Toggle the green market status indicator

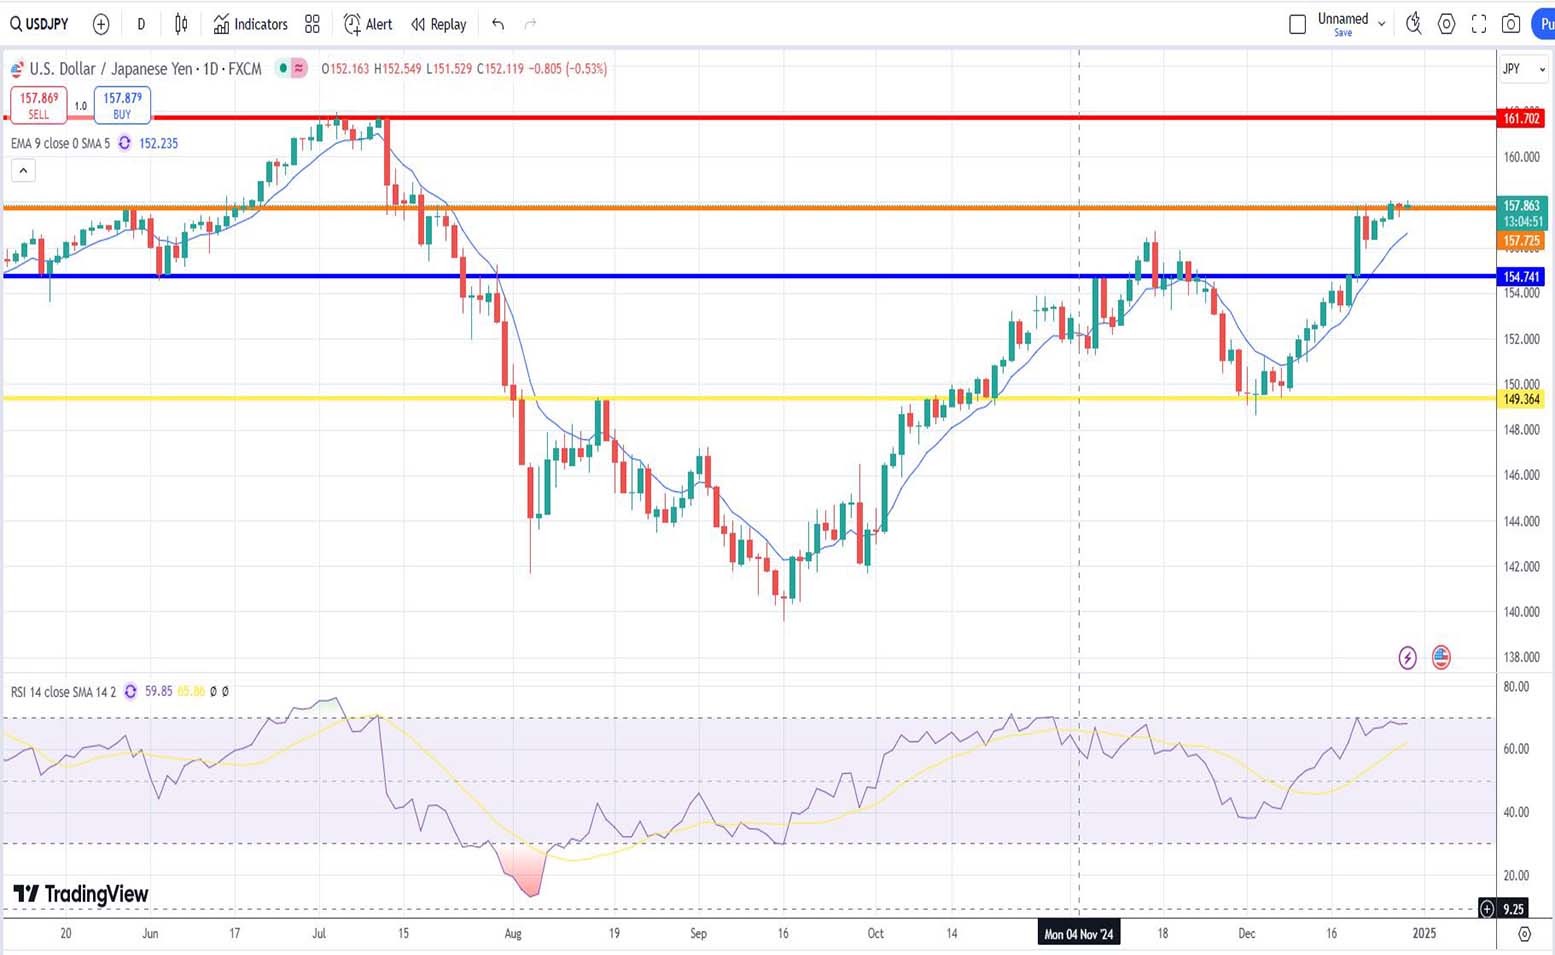284,68
